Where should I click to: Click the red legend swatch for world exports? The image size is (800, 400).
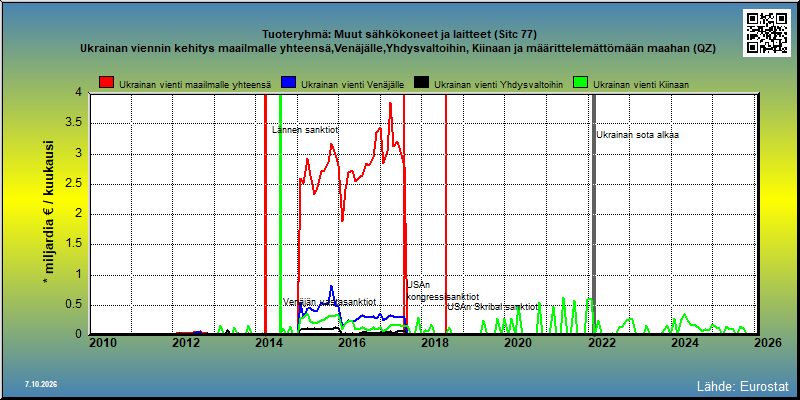click(x=107, y=84)
